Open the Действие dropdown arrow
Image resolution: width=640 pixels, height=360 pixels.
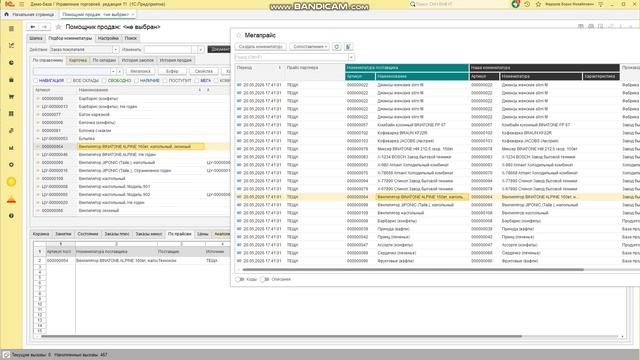coord(116,49)
